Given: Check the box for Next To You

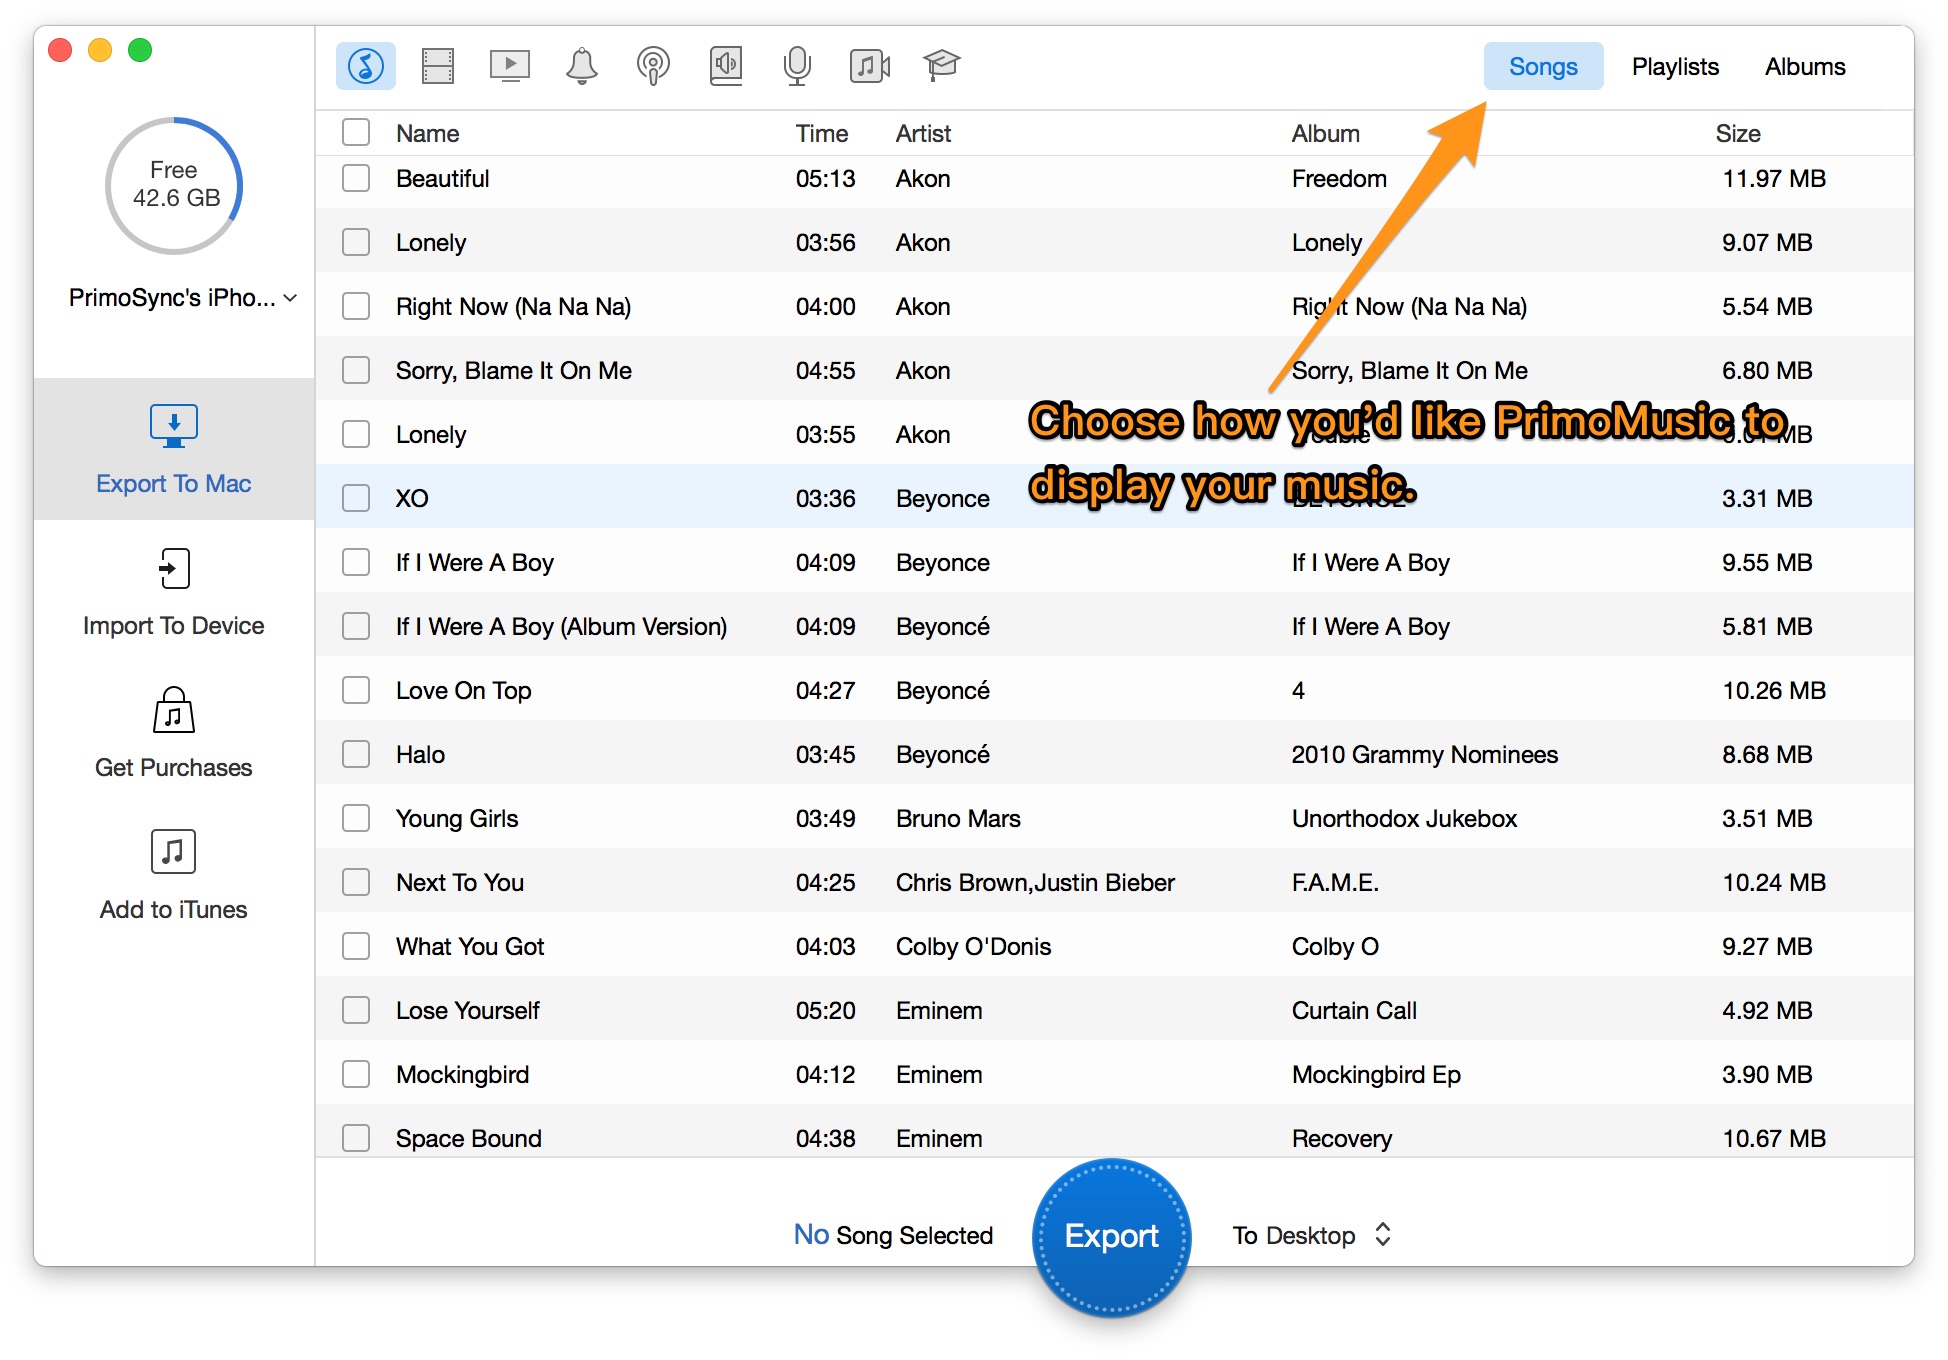Looking at the screenshot, I should (356, 882).
